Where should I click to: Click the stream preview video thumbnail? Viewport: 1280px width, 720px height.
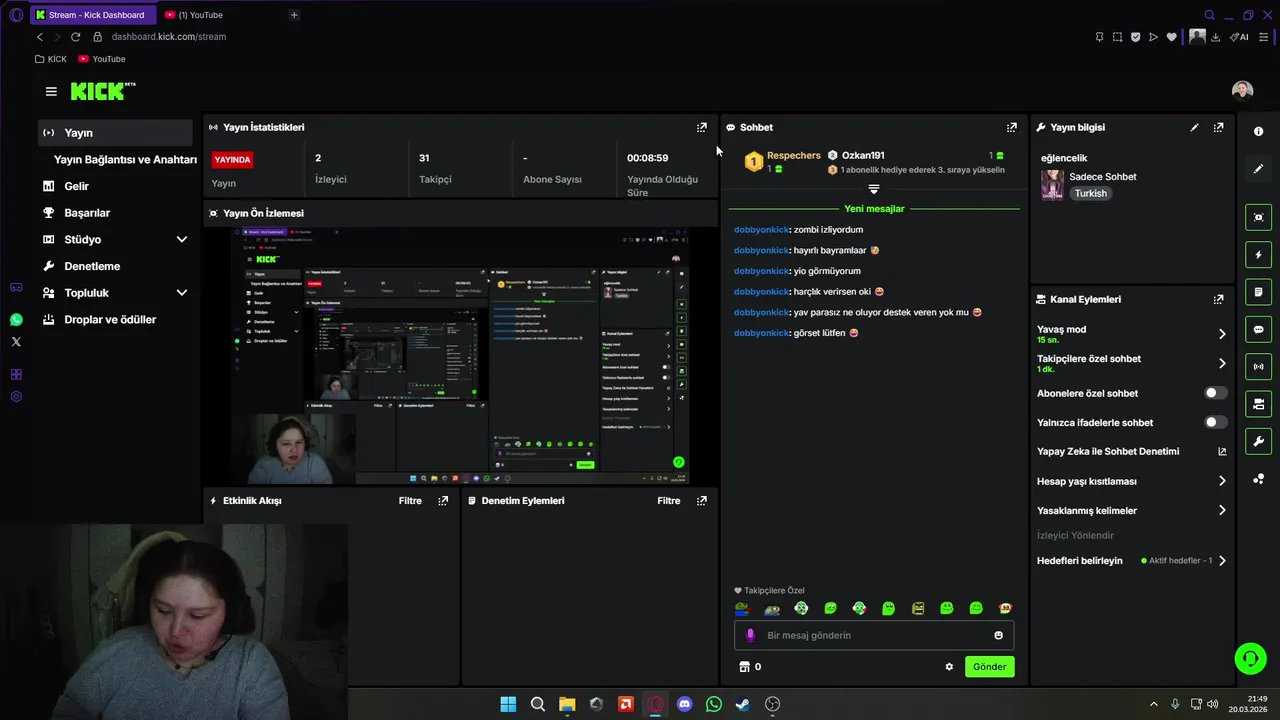click(x=460, y=356)
